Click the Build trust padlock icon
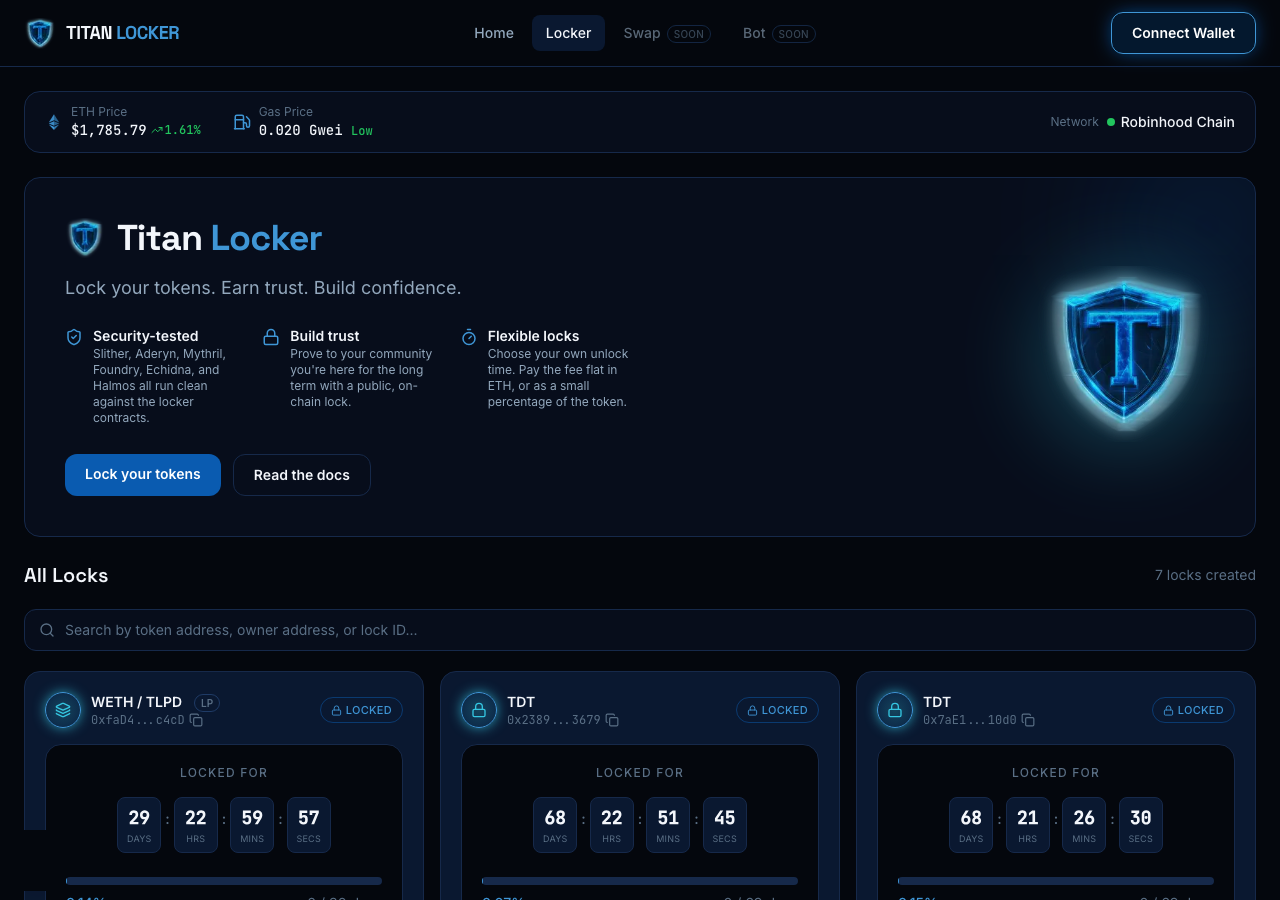The height and width of the screenshot is (900, 1280). [x=271, y=337]
